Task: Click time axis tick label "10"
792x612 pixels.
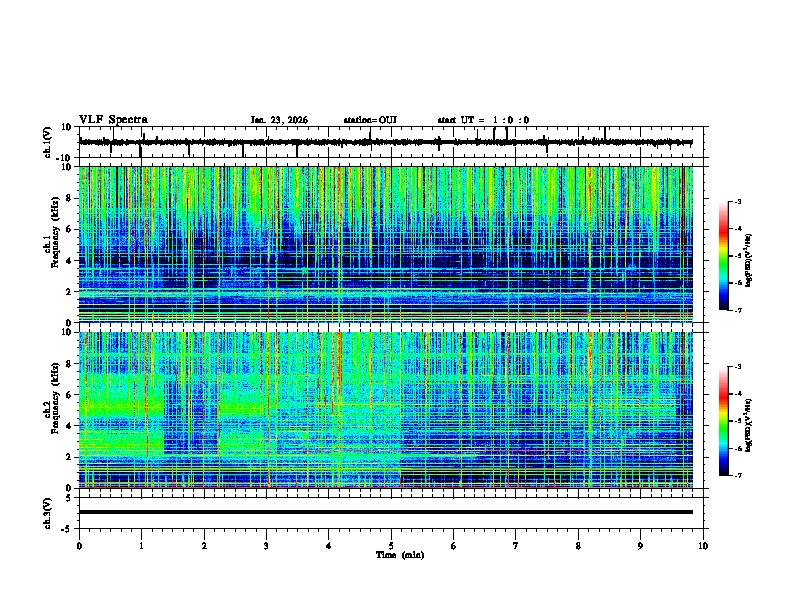Action: click(703, 546)
